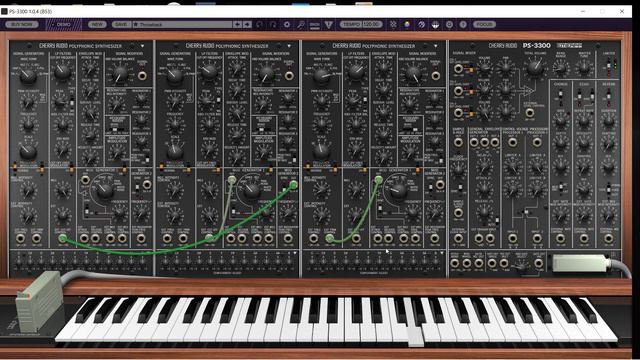The image size is (640, 360).
Task: Click the Bend Range knob
Action: click(x=561, y=69)
